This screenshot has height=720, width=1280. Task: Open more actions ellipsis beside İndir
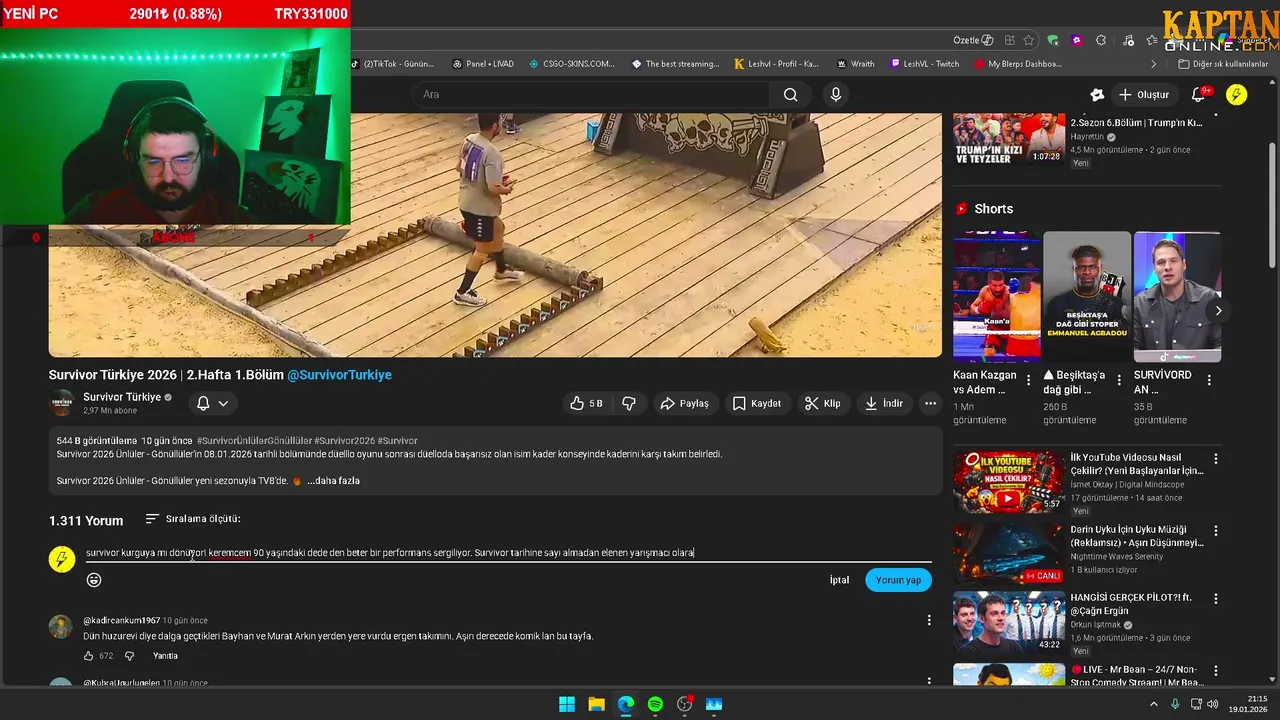[930, 403]
